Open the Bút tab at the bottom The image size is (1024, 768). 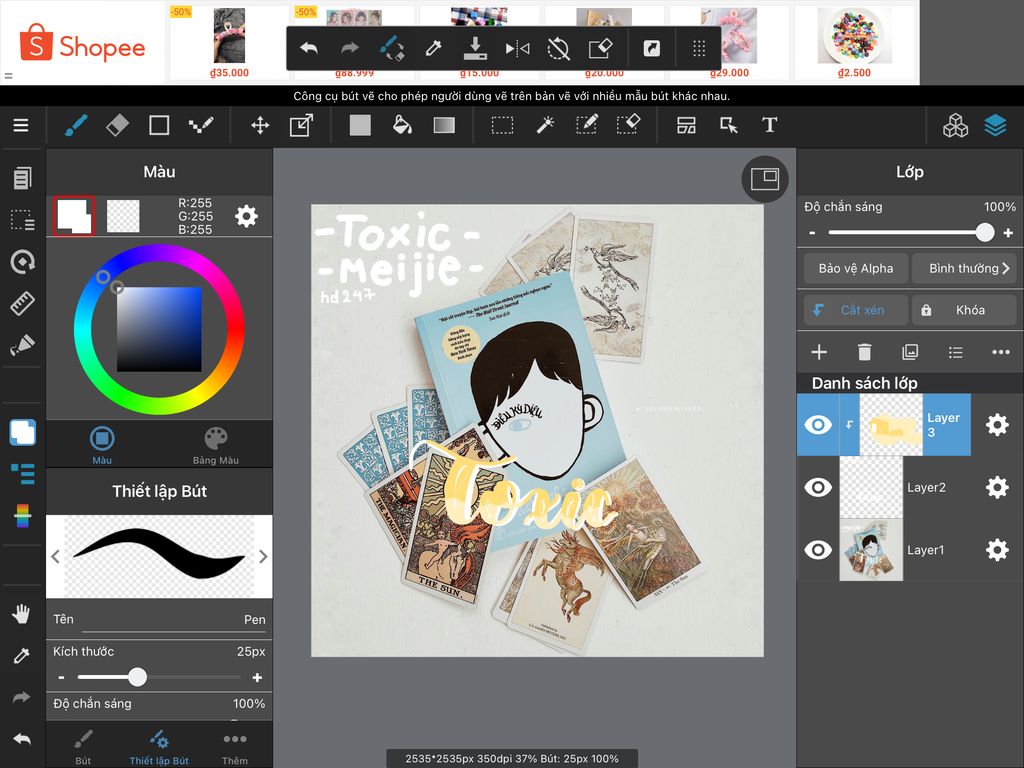click(83, 746)
